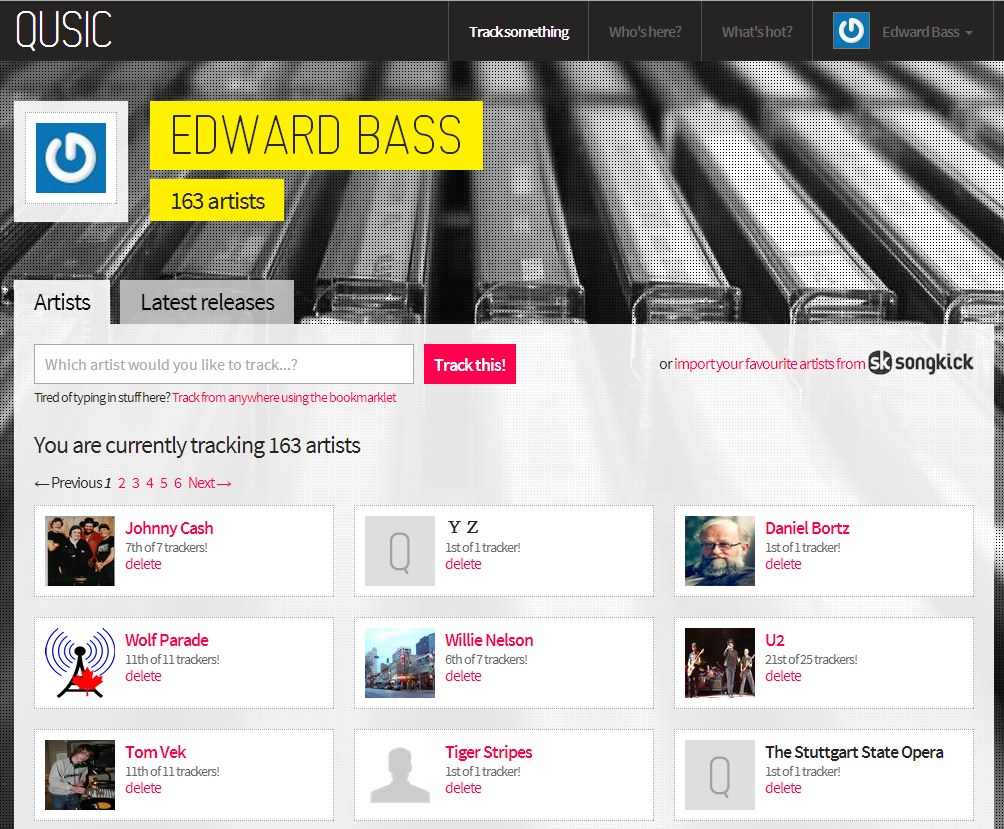Switch to the Latest releases tab
The height and width of the screenshot is (829, 1004).
click(207, 302)
